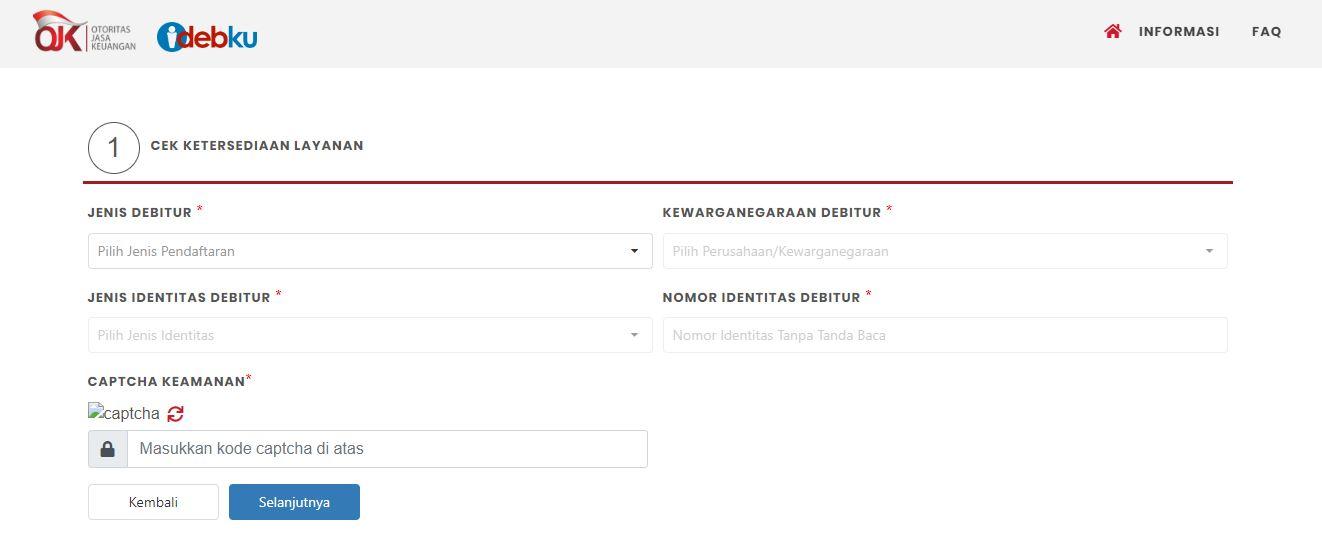This screenshot has width=1322, height=545.
Task: Refresh the captcha with red reload icon
Action: [x=175, y=413]
